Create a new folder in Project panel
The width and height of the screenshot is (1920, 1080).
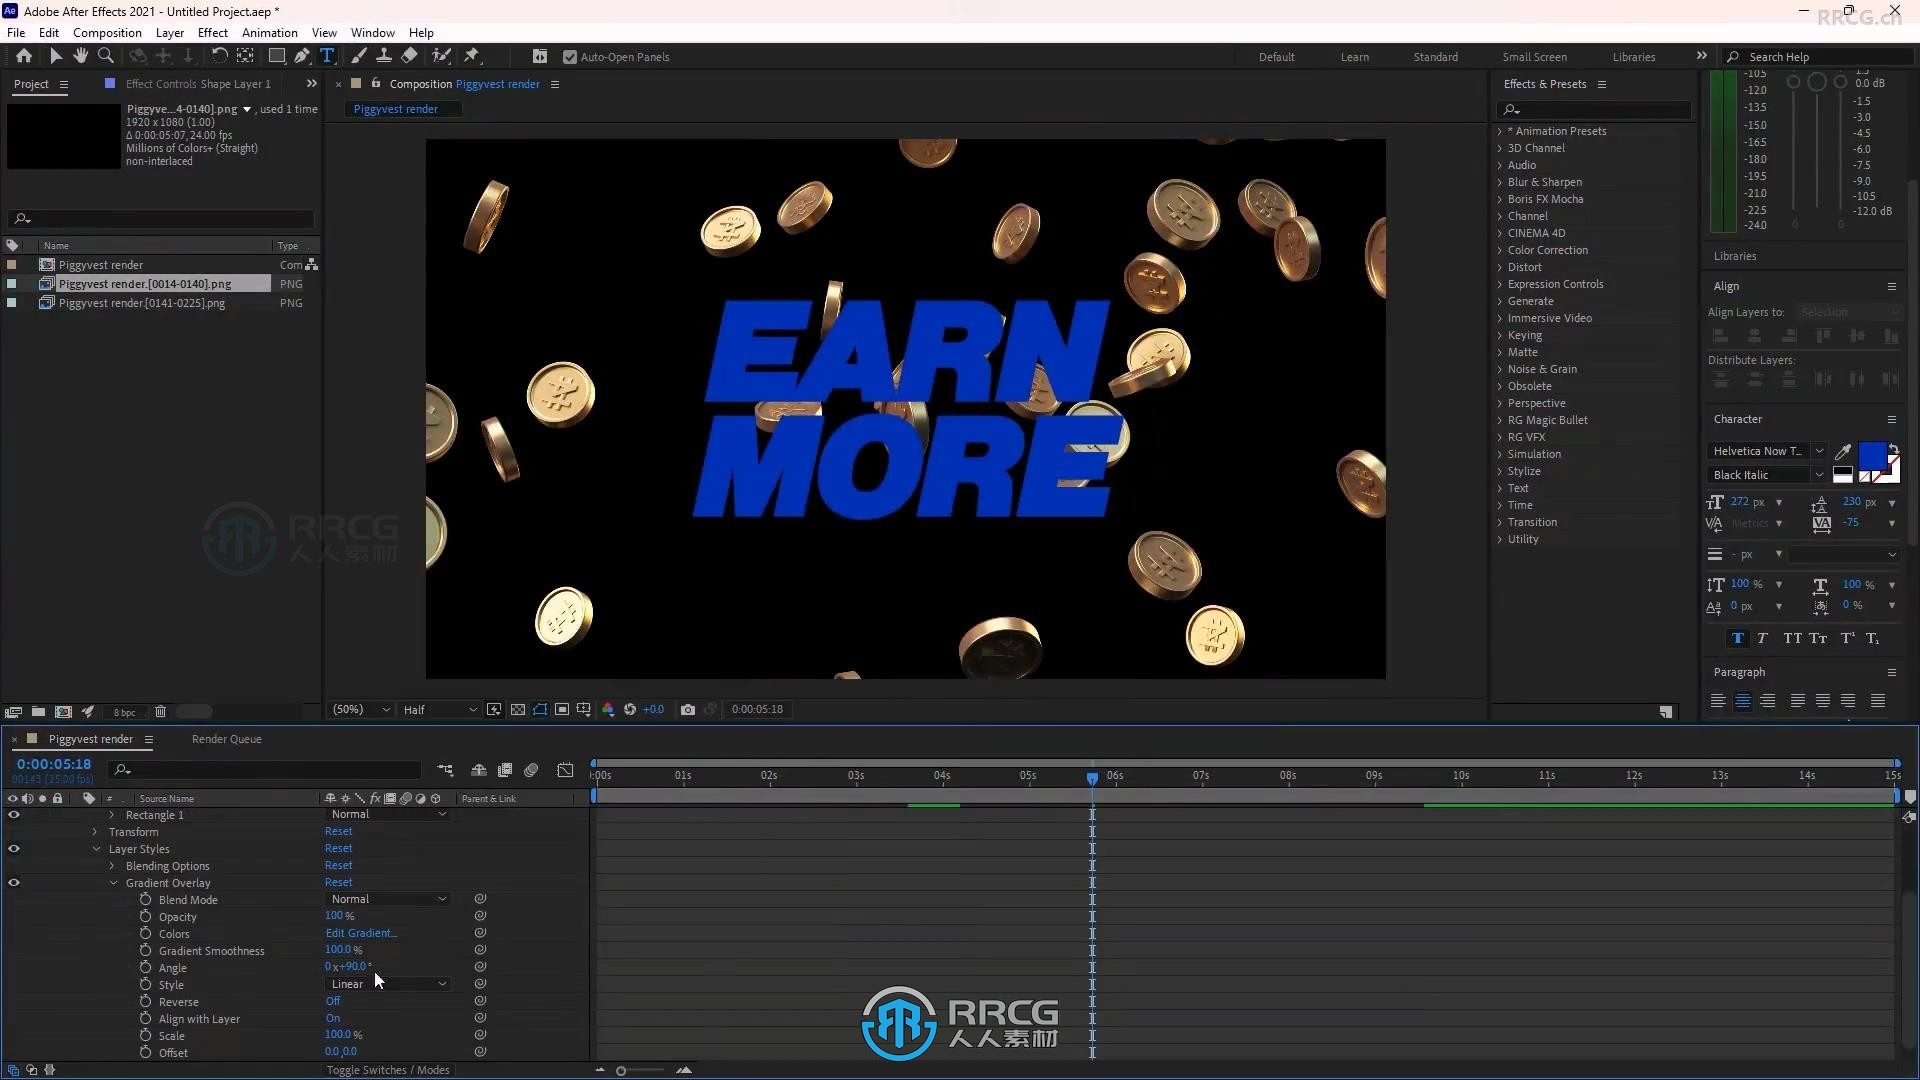(38, 712)
